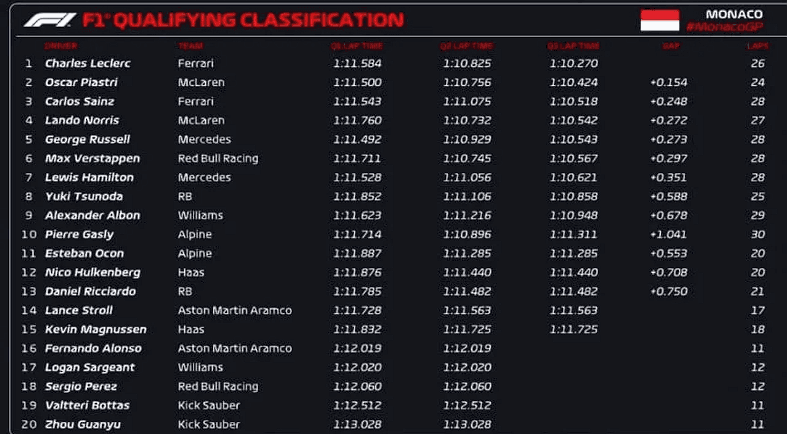Click Oscar Piastri's Q3 time 1:10.424

coord(574,83)
